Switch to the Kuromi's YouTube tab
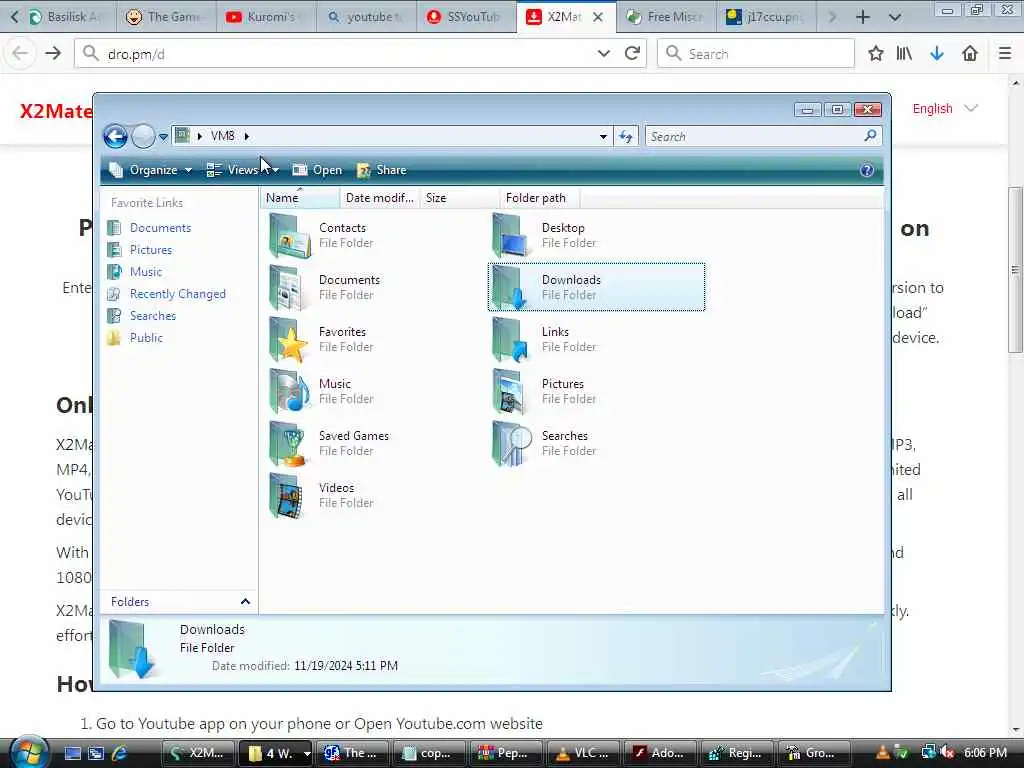Screen dimensions: 1024x768 coord(265,17)
